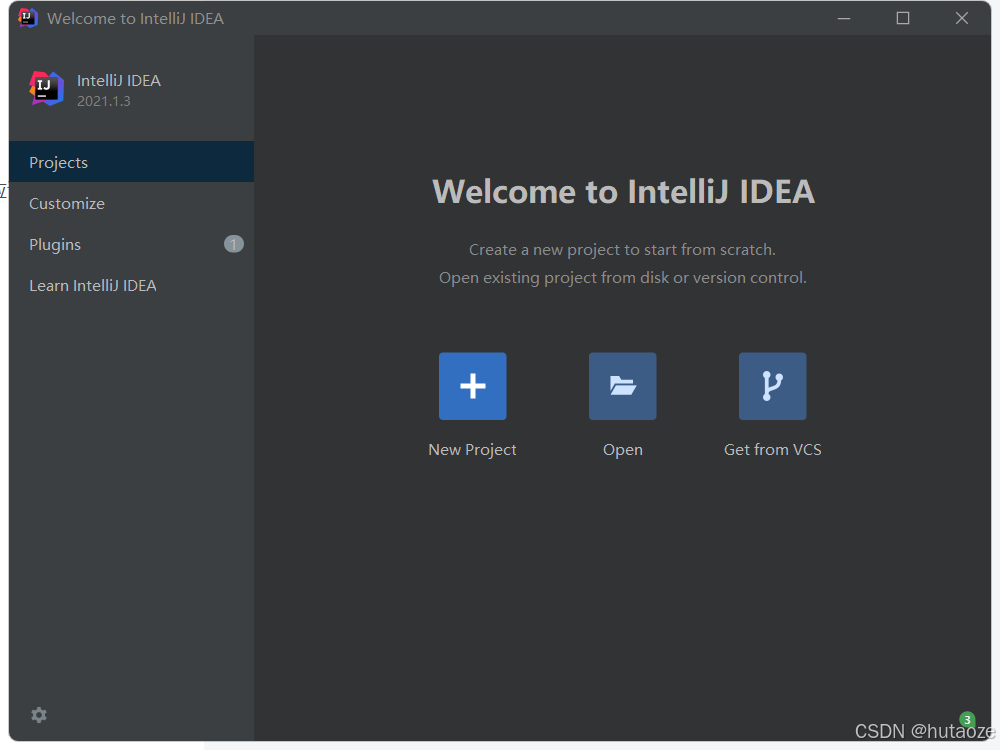
Task: Click the Welcome to IntelliJ IDEA heading
Action: click(x=623, y=191)
